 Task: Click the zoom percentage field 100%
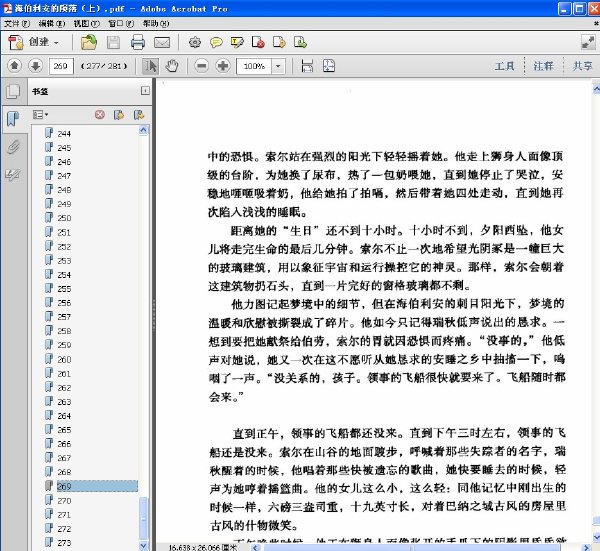(254, 66)
